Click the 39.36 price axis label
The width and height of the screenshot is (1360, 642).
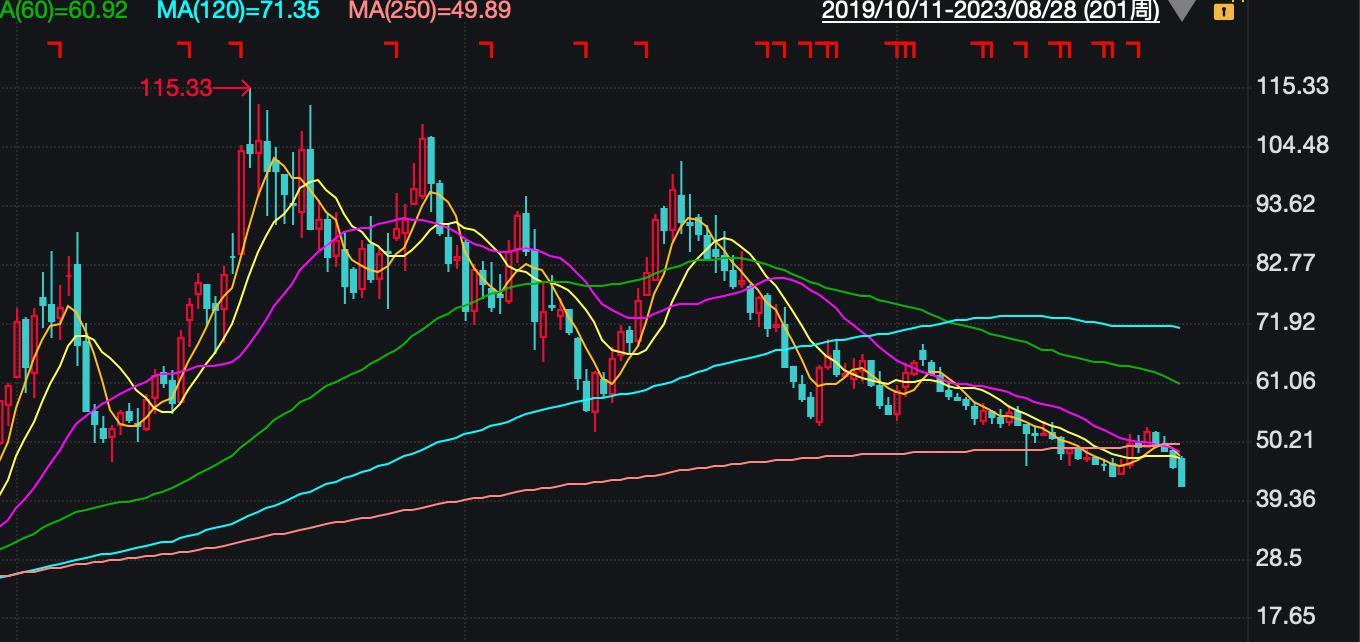(x=1285, y=499)
